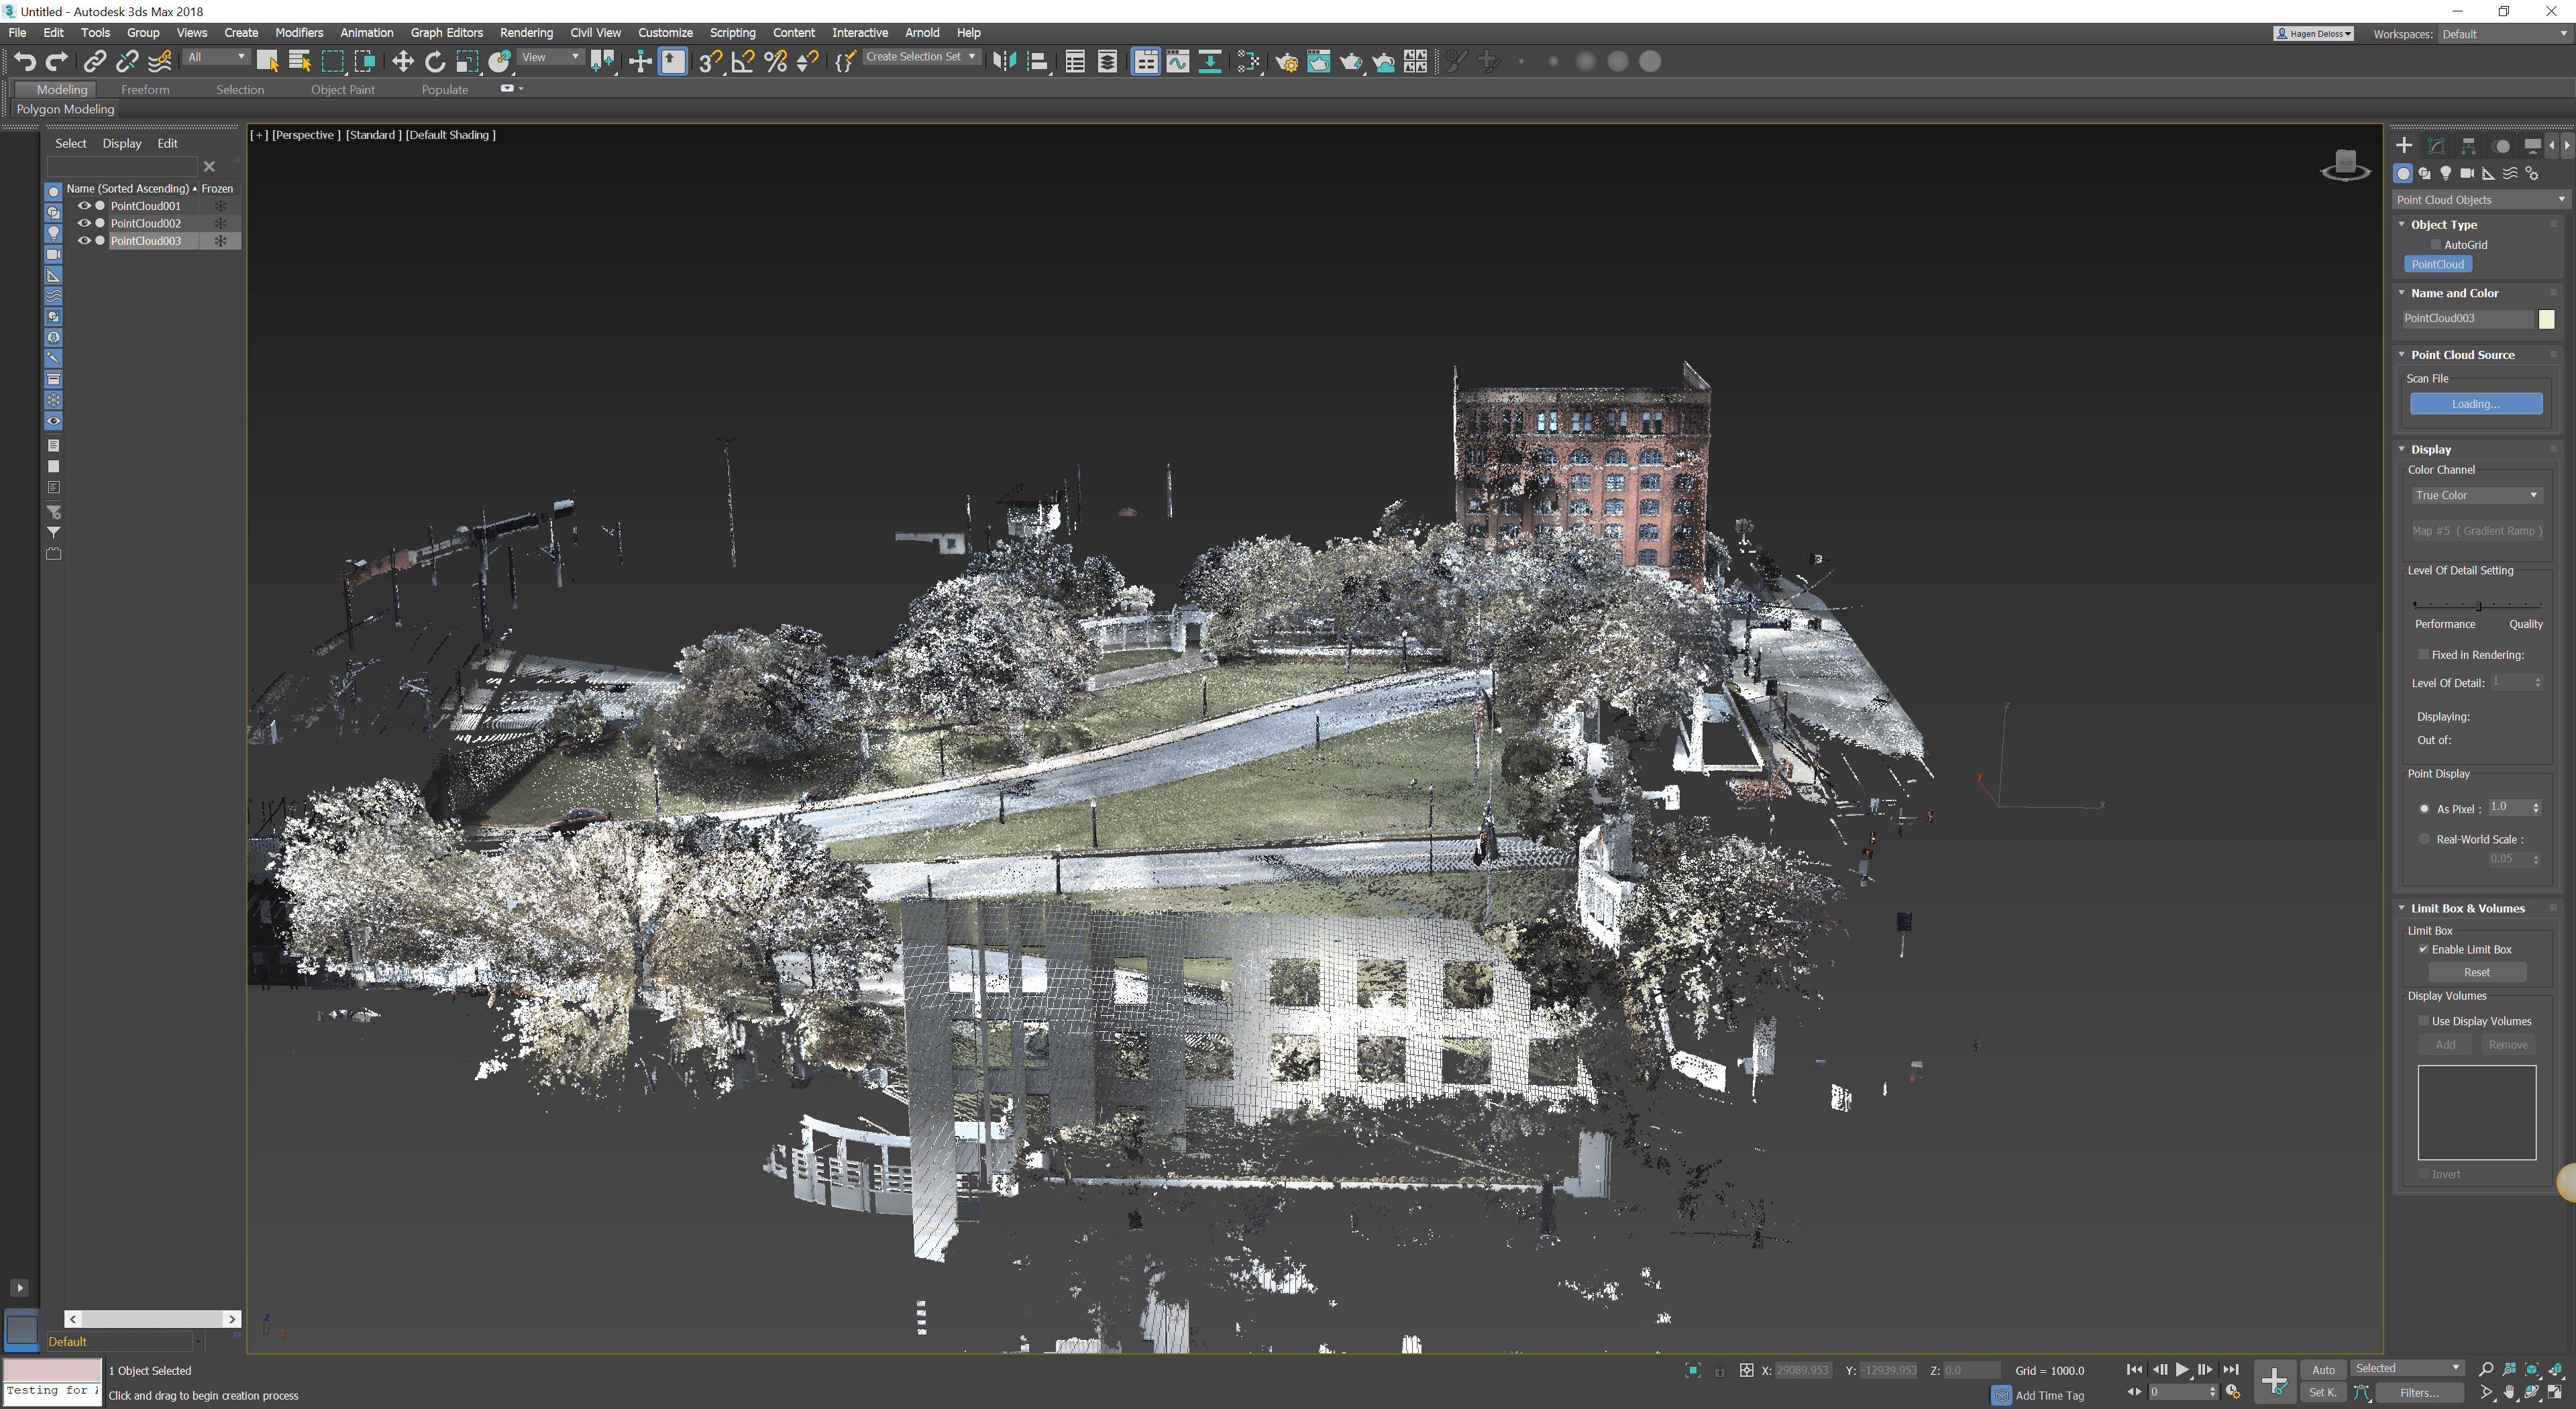Click the Select by Name icon
The height and width of the screenshot is (1409, 2576).
[x=299, y=62]
